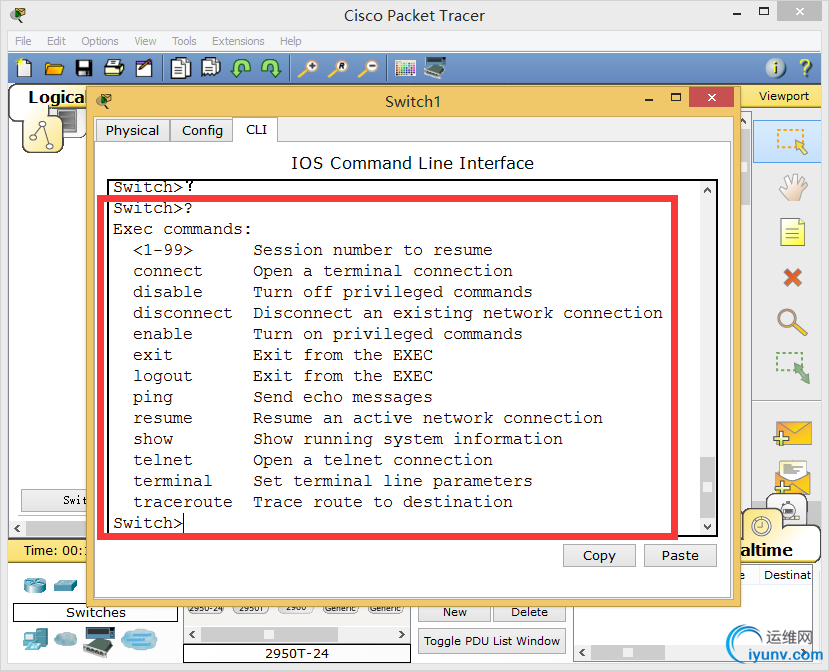Open the File menu
The width and height of the screenshot is (829, 671).
(x=23, y=41)
